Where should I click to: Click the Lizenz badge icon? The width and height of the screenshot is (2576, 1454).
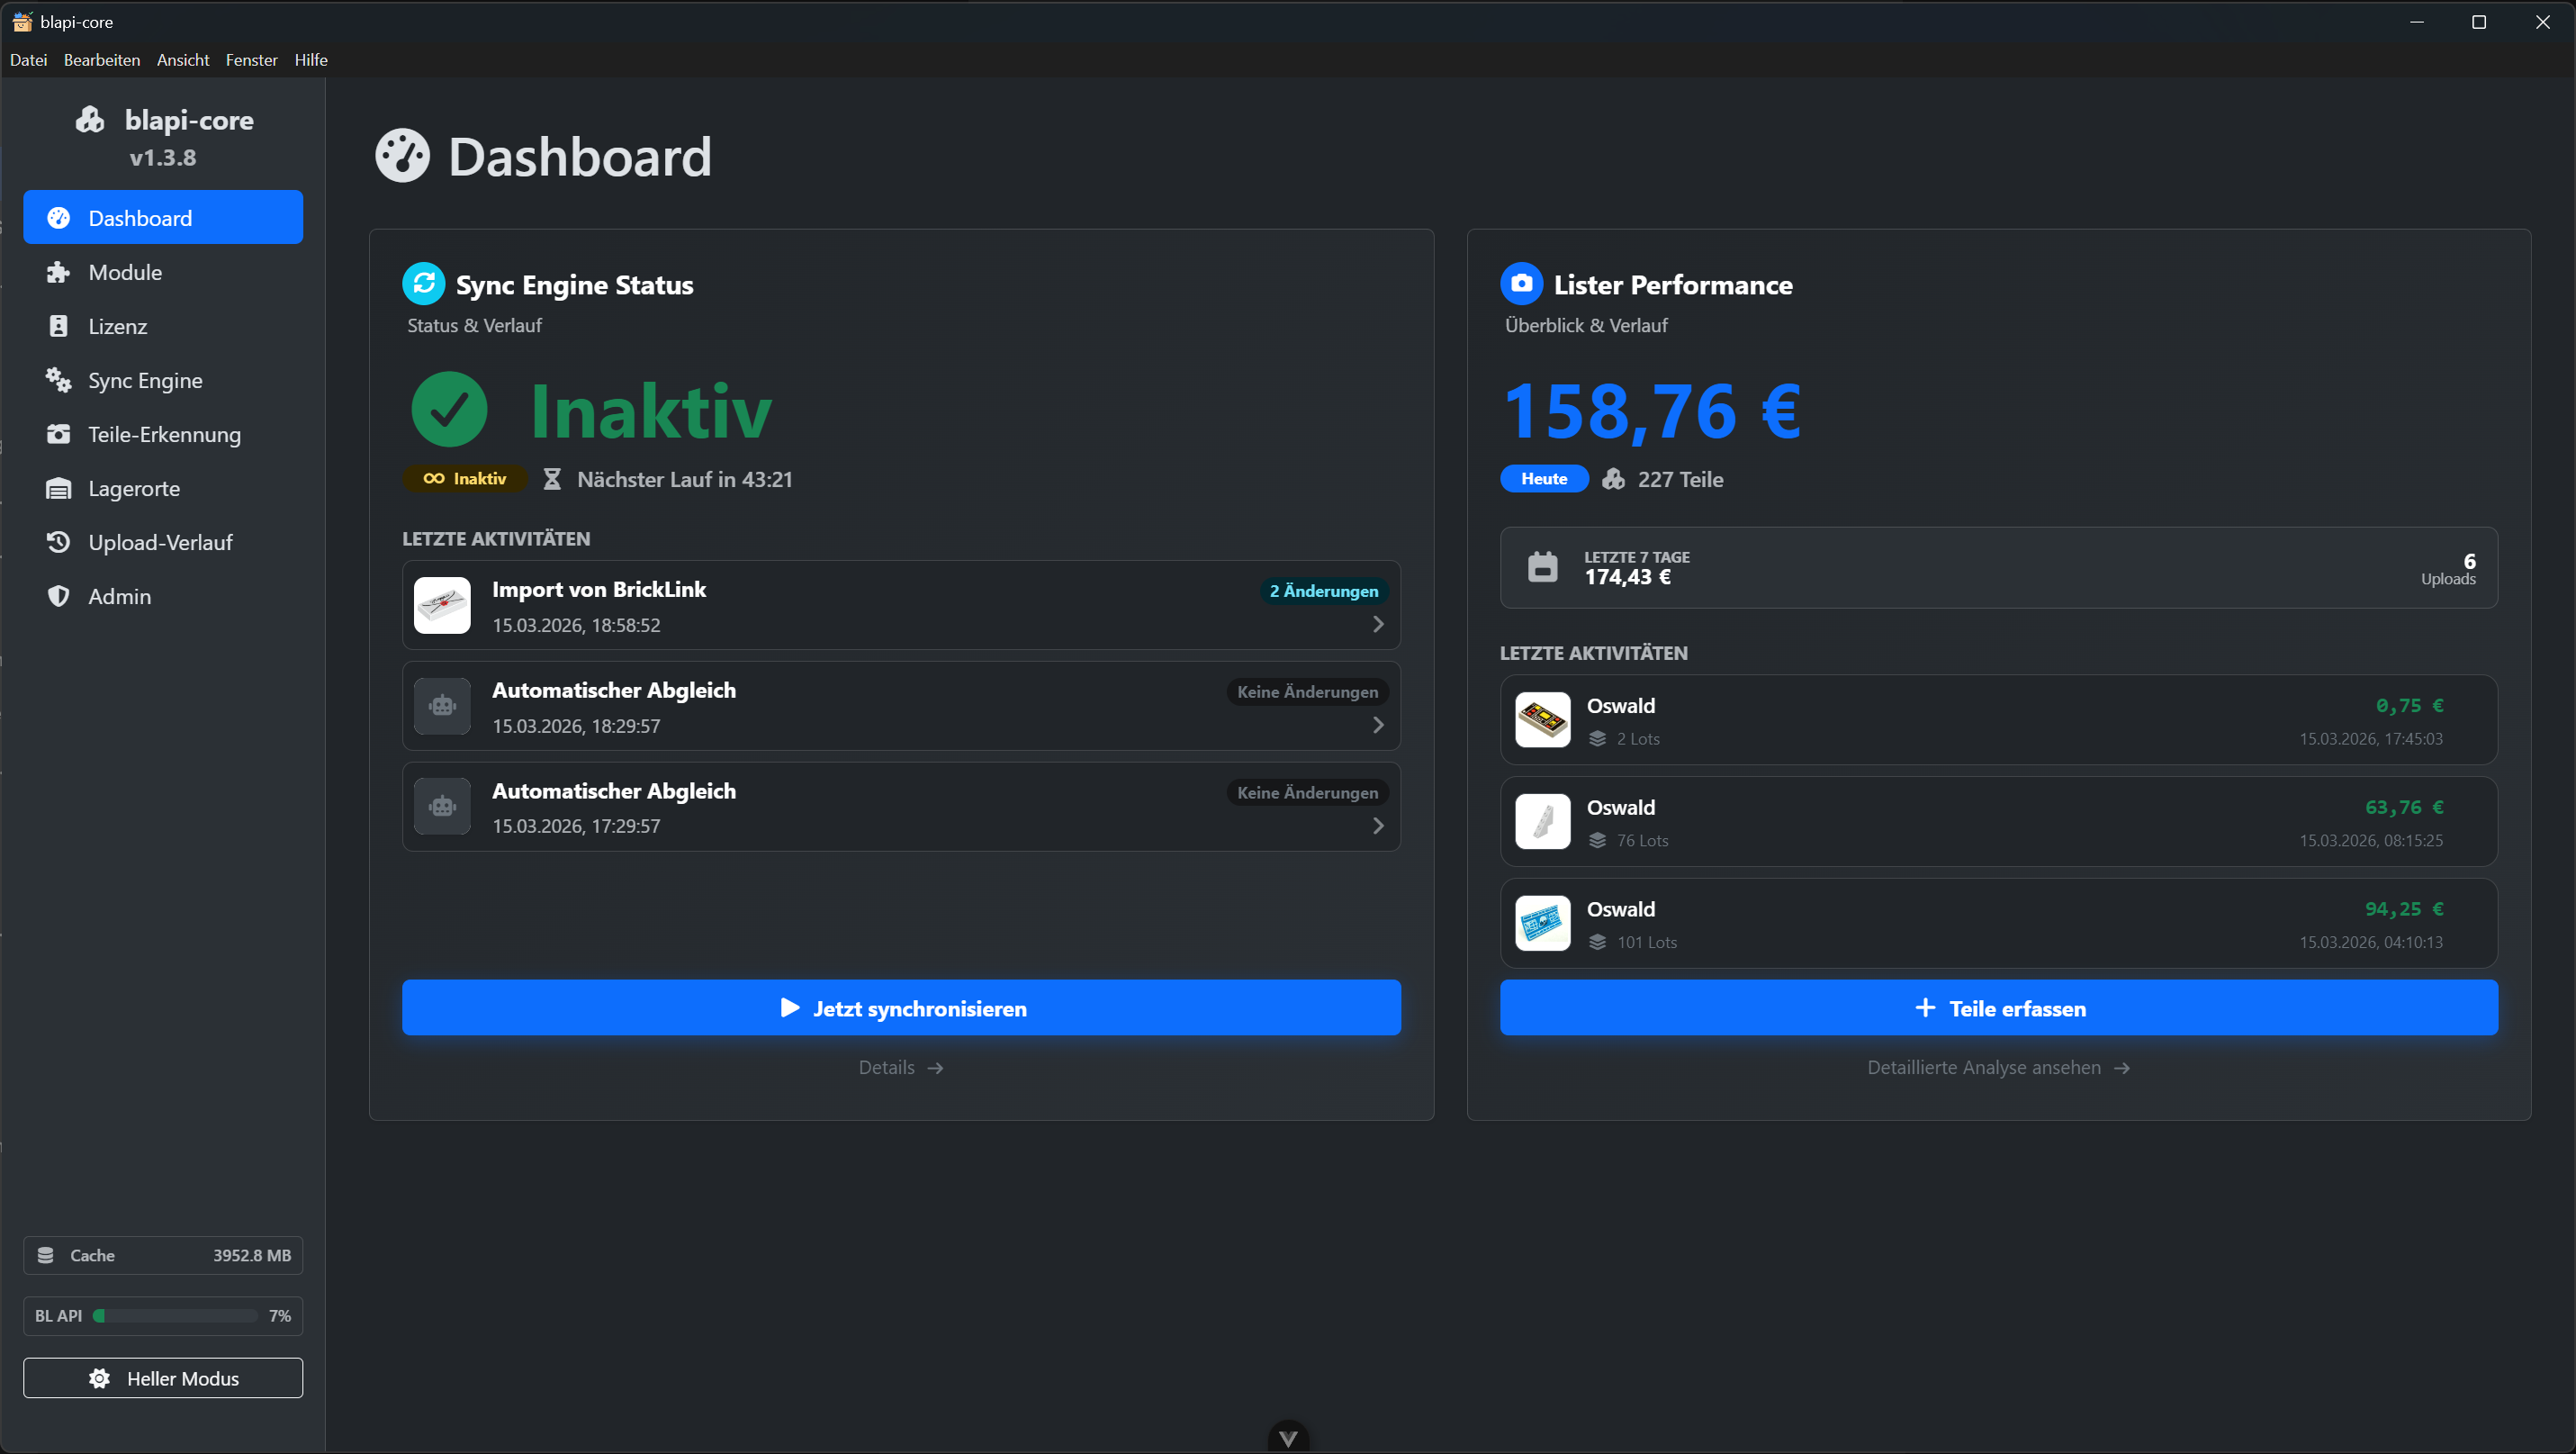(59, 326)
